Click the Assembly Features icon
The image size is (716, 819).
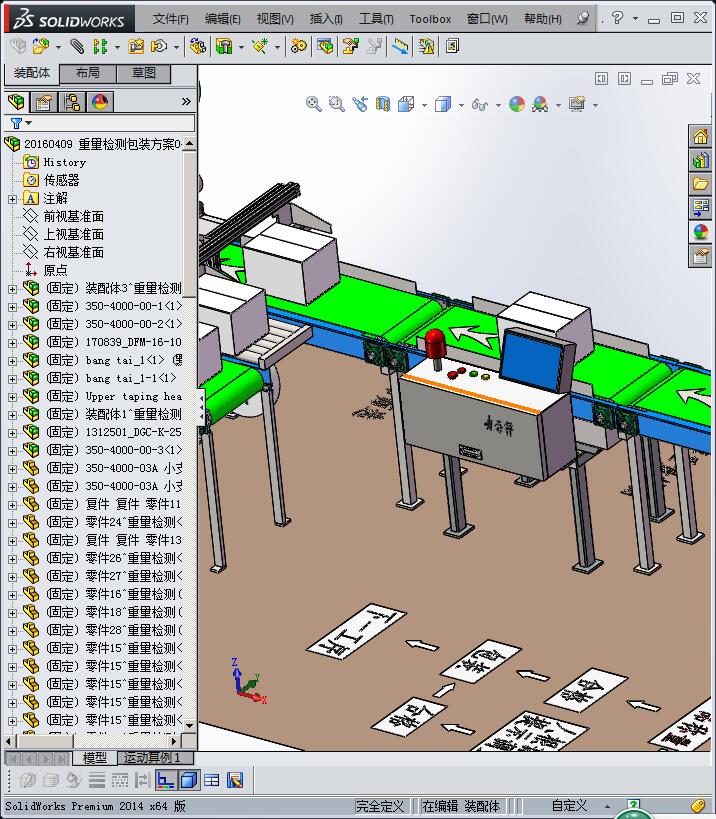(224, 46)
